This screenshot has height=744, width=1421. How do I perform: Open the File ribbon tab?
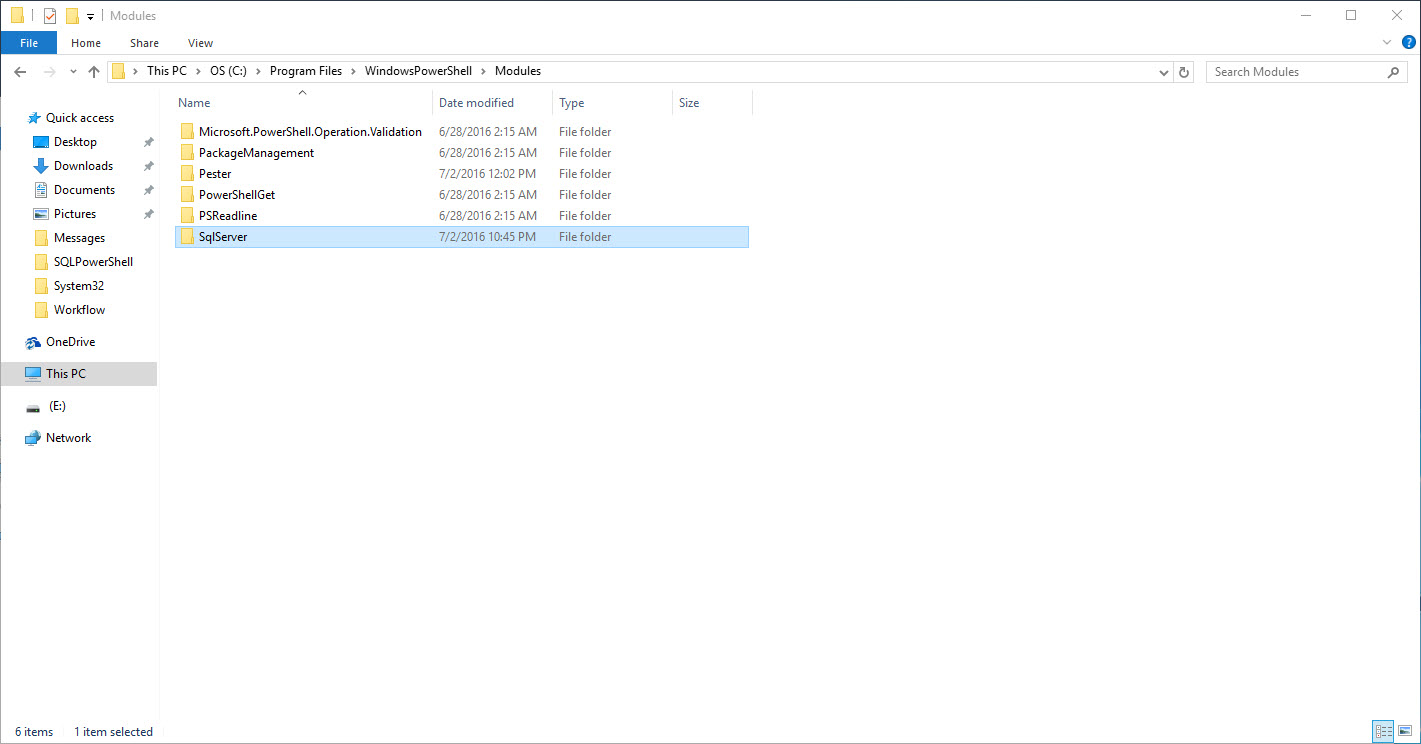click(29, 43)
